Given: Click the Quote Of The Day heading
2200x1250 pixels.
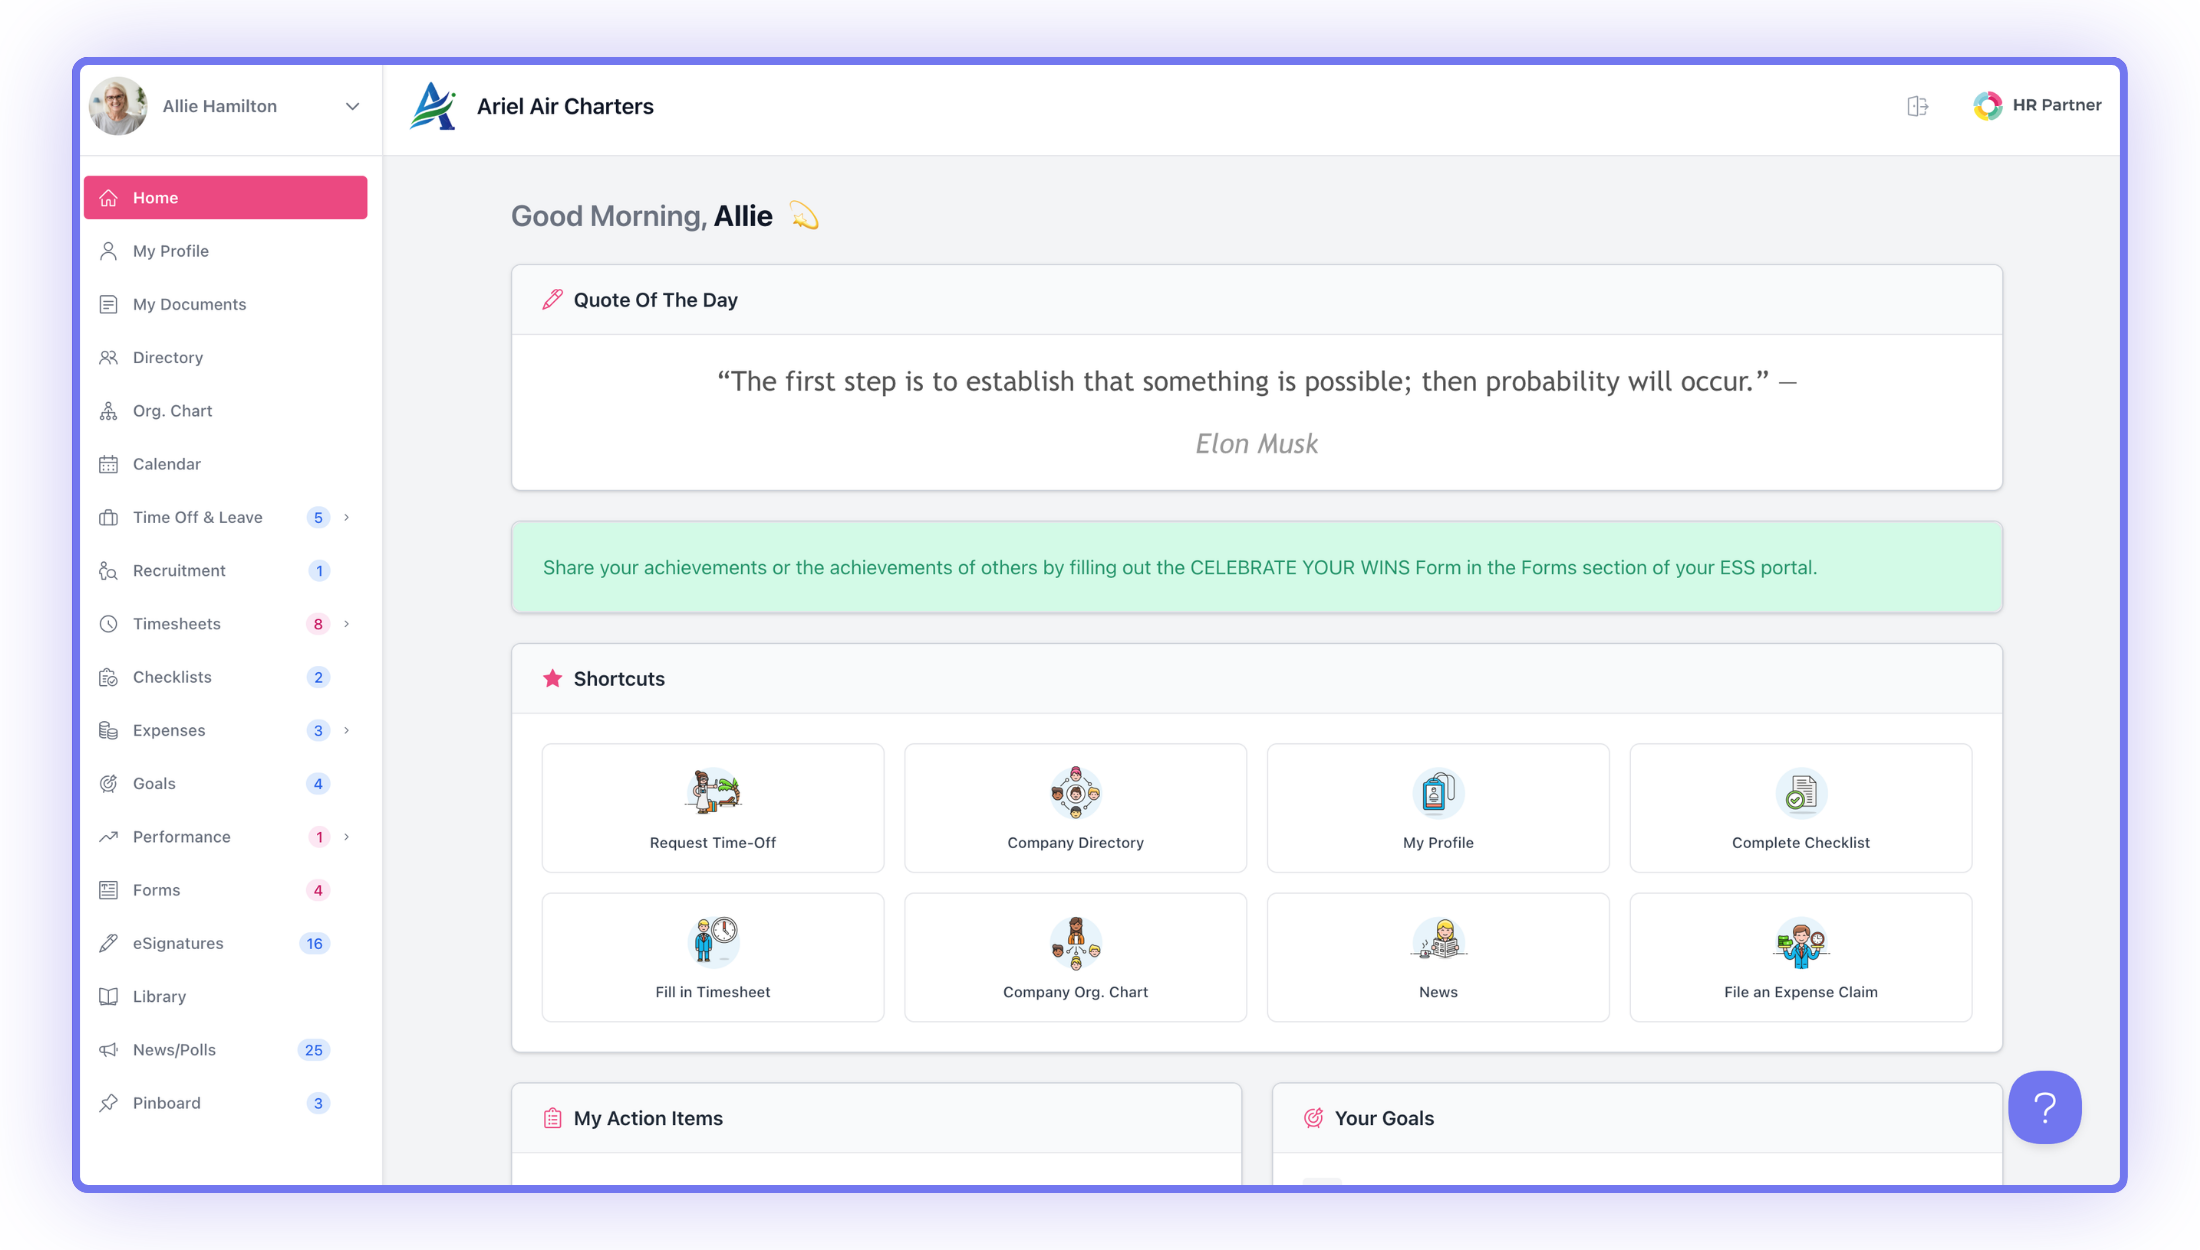Looking at the screenshot, I should pos(655,300).
